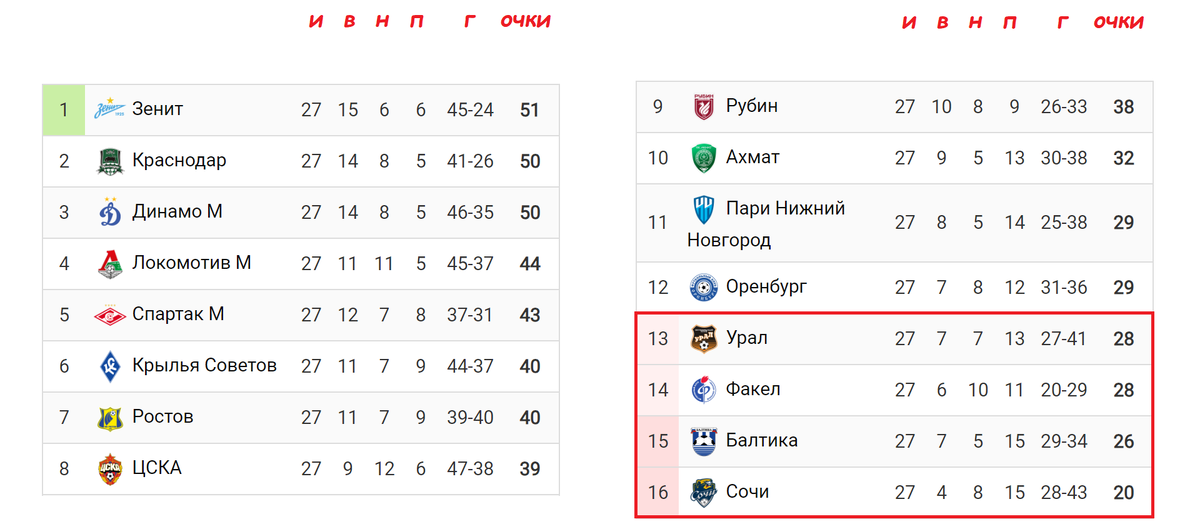
Task: Click the Краснодар club crest
Action: click(109, 161)
